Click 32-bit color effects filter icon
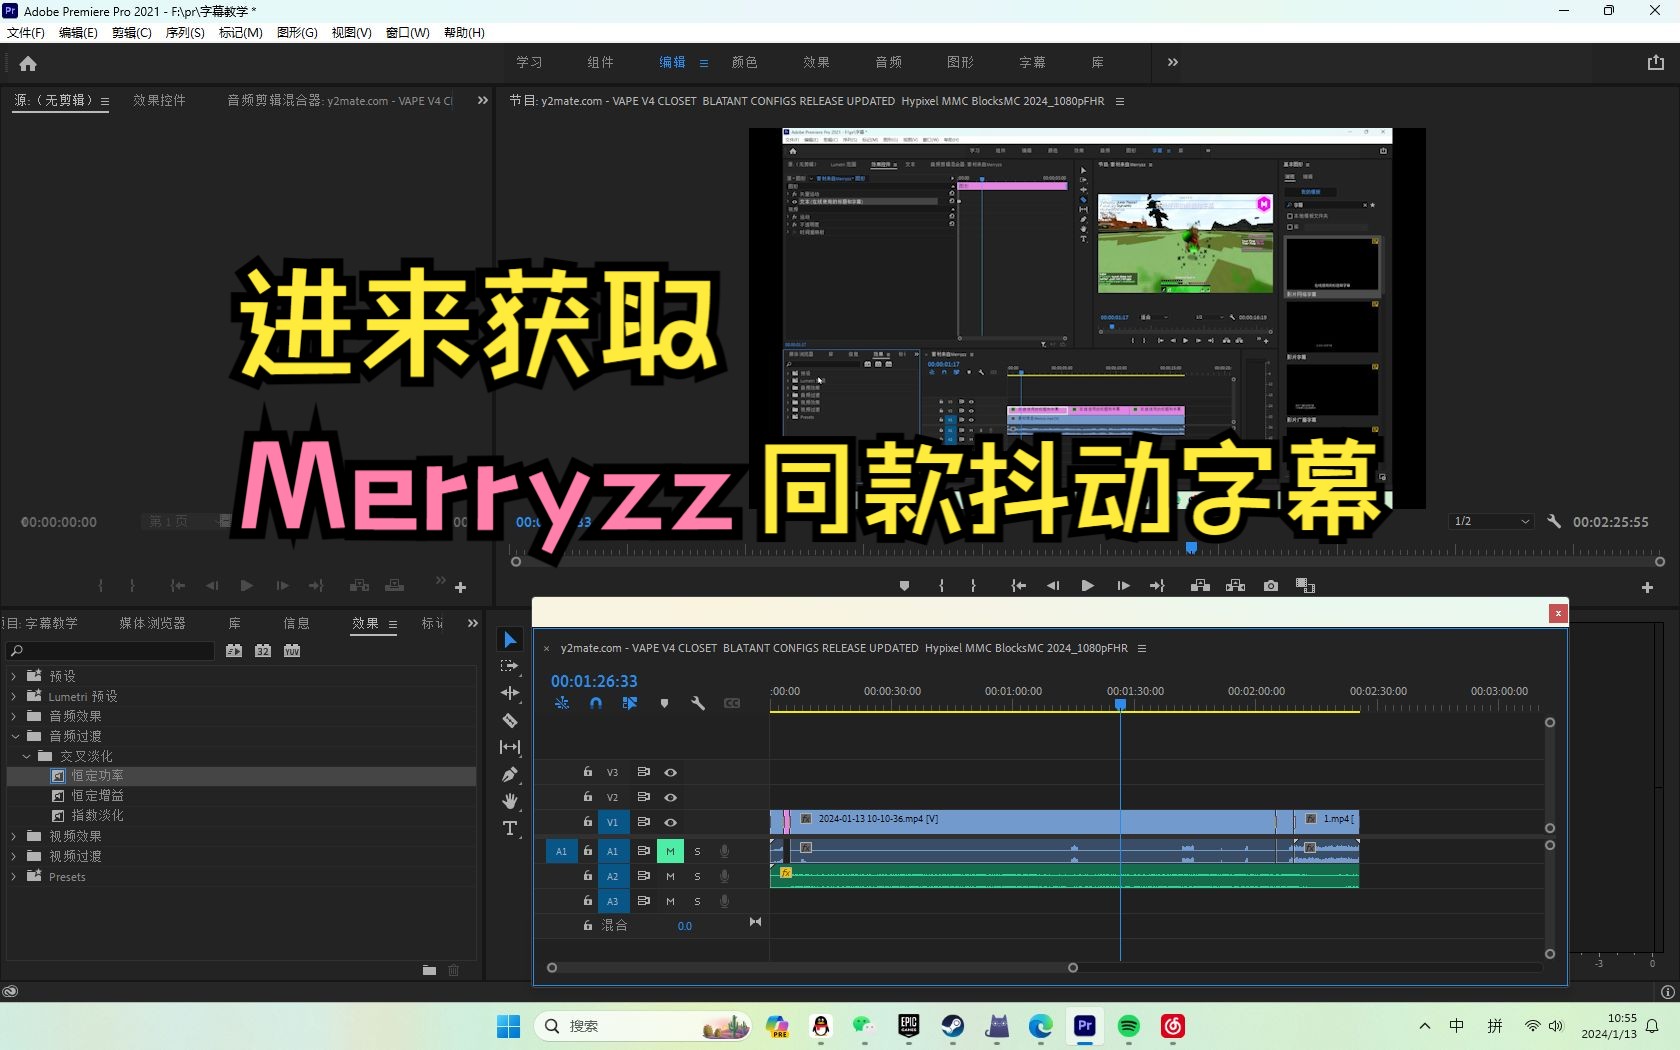 coord(263,651)
